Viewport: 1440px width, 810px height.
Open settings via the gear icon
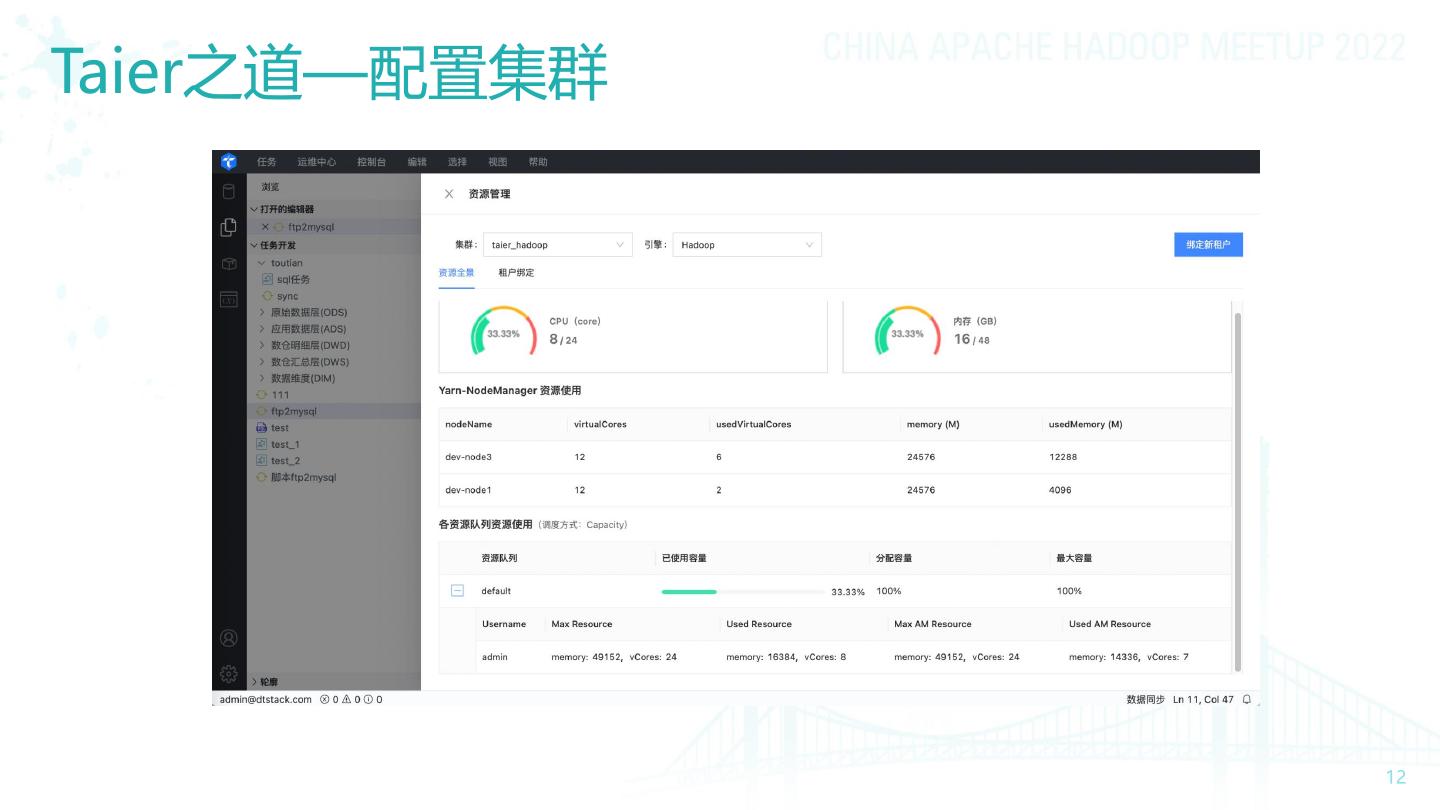pyautogui.click(x=229, y=675)
